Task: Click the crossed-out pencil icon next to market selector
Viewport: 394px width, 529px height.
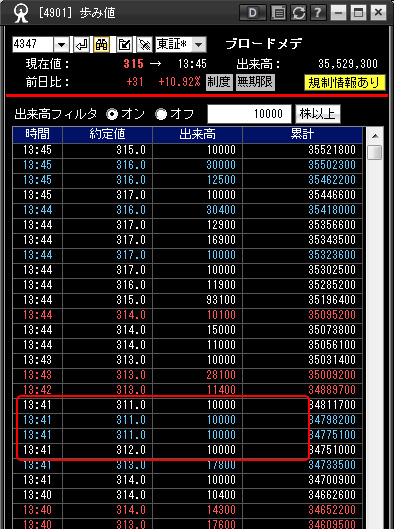Action: click(x=145, y=45)
